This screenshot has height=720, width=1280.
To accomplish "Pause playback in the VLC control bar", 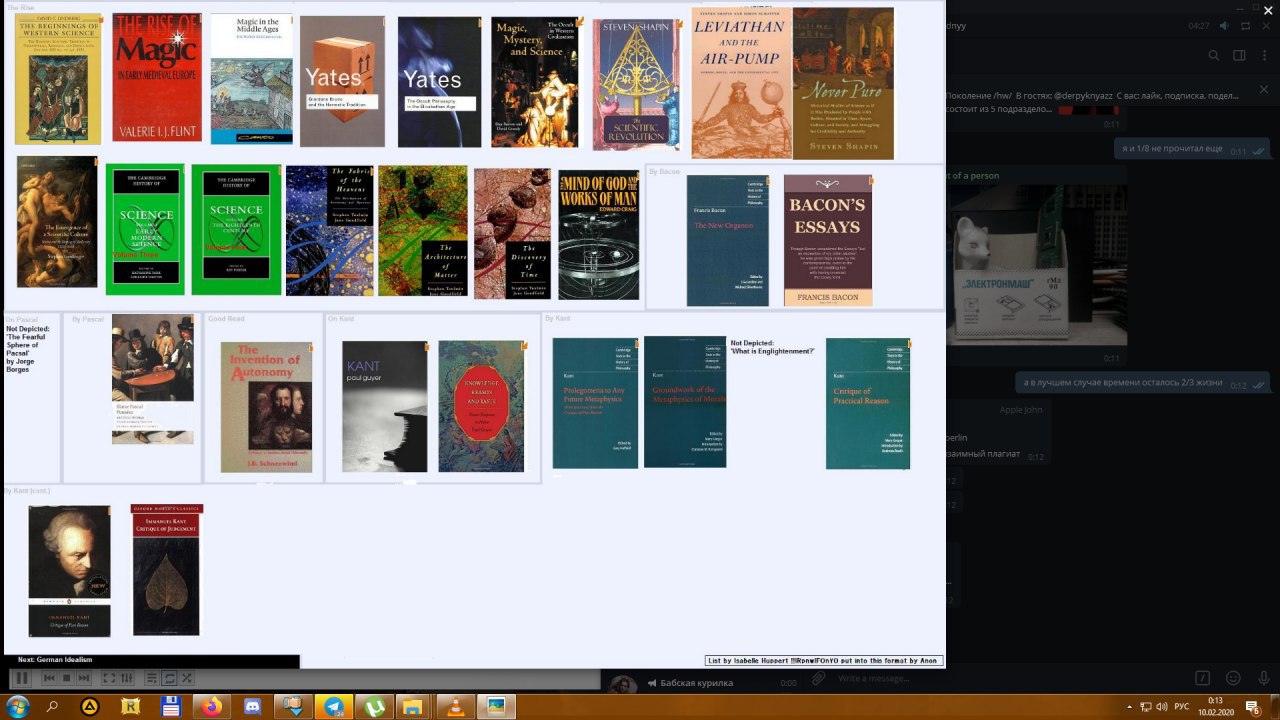I will click(x=20, y=678).
